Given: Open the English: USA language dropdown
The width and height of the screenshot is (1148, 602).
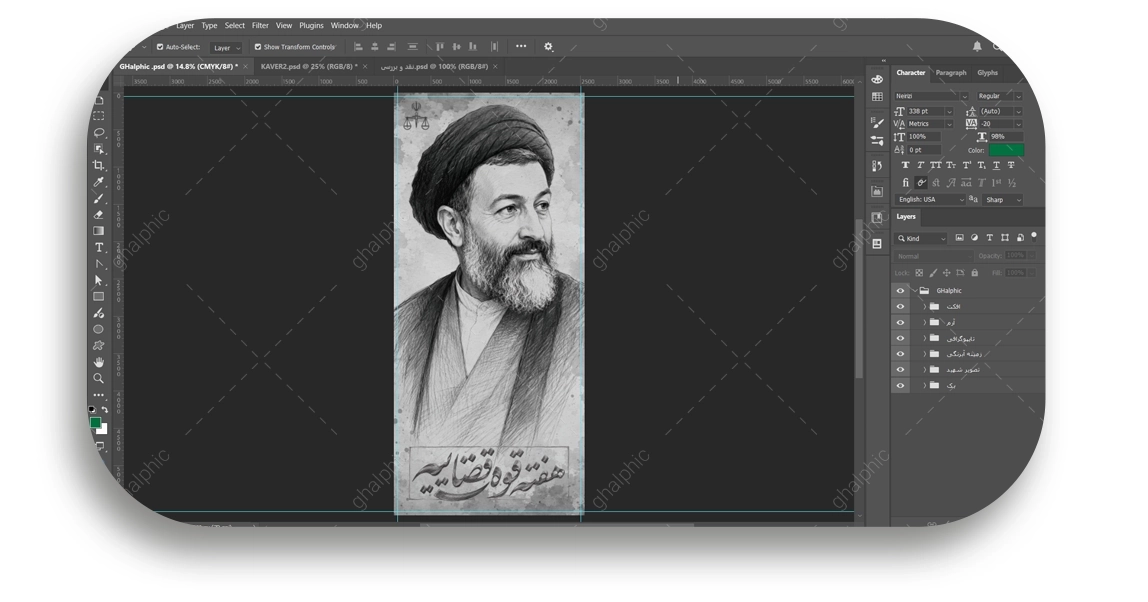Looking at the screenshot, I should tap(931, 200).
